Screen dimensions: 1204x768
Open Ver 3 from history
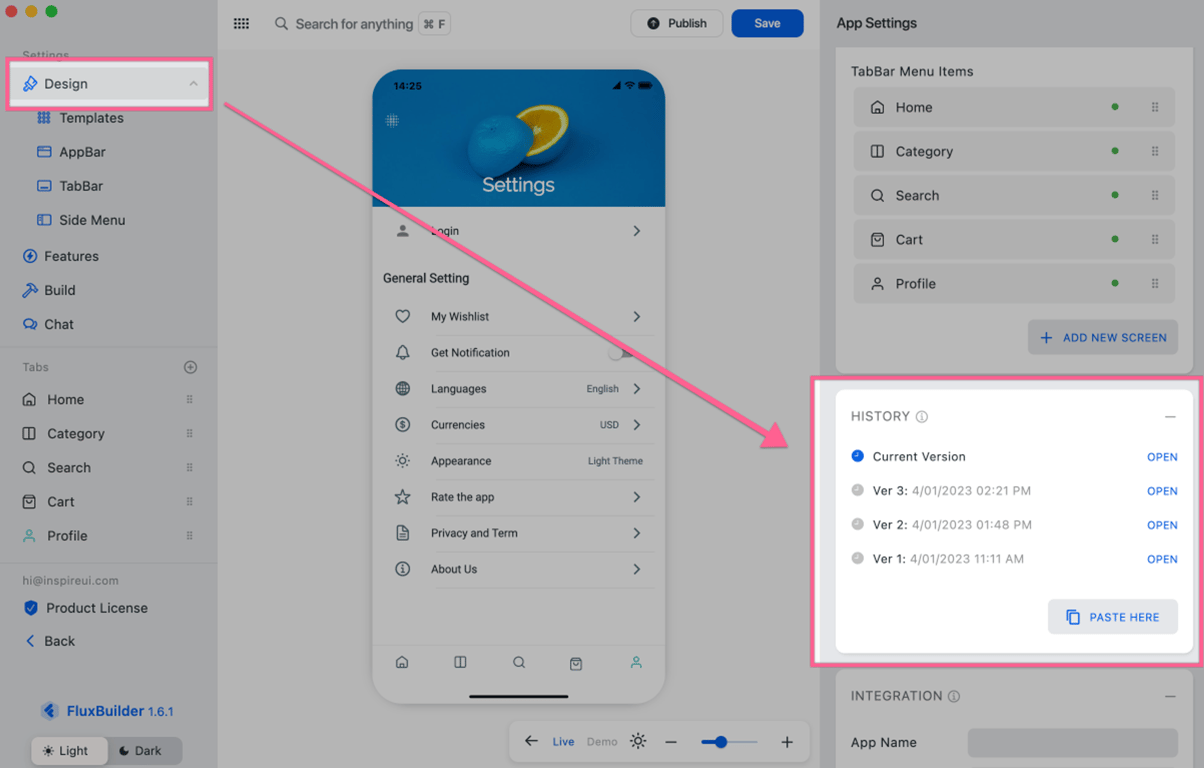coord(1162,491)
